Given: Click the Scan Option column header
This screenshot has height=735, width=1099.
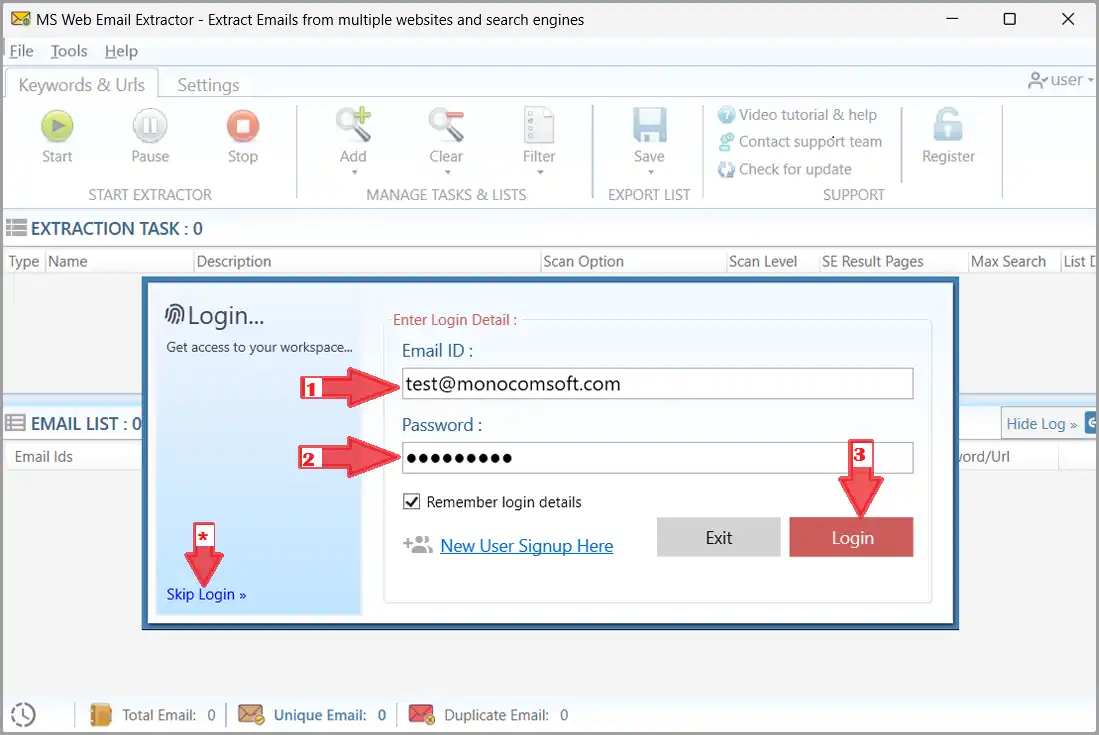Looking at the screenshot, I should coord(634,261).
